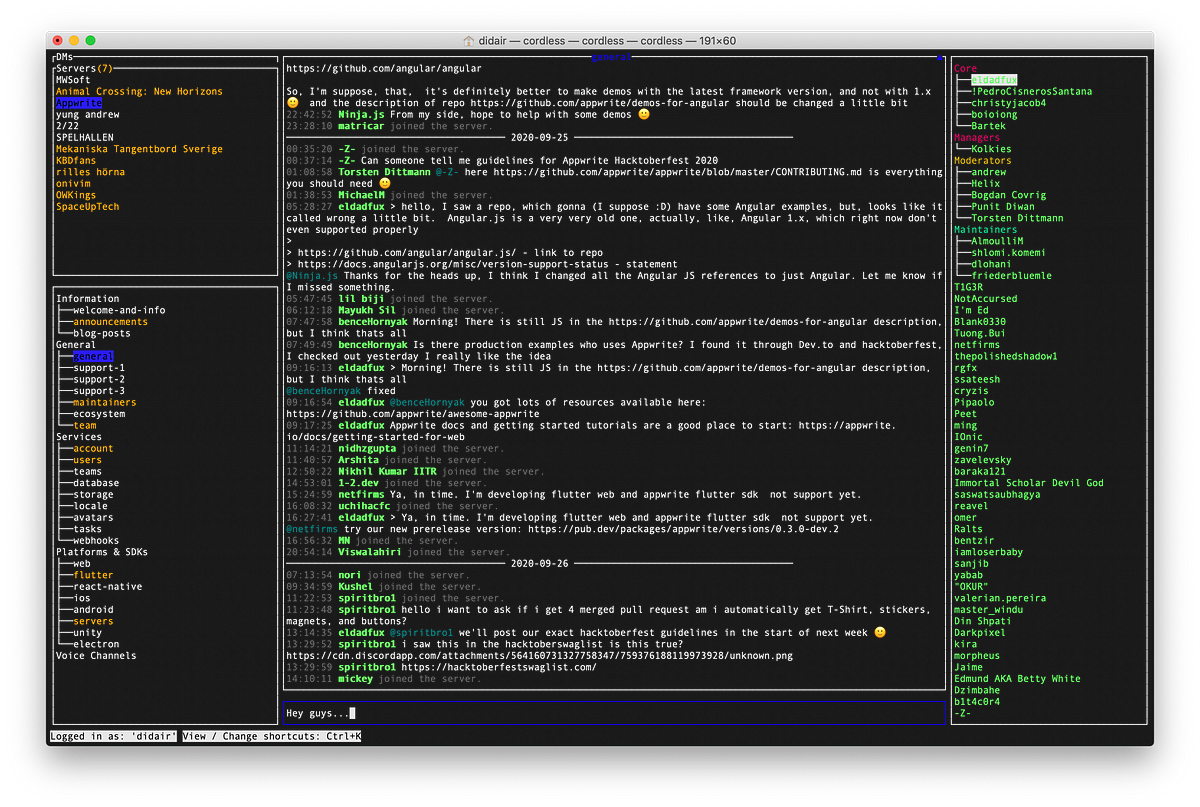Select member Kolkies under Managers
This screenshot has height=807, width=1200.
coord(991,149)
